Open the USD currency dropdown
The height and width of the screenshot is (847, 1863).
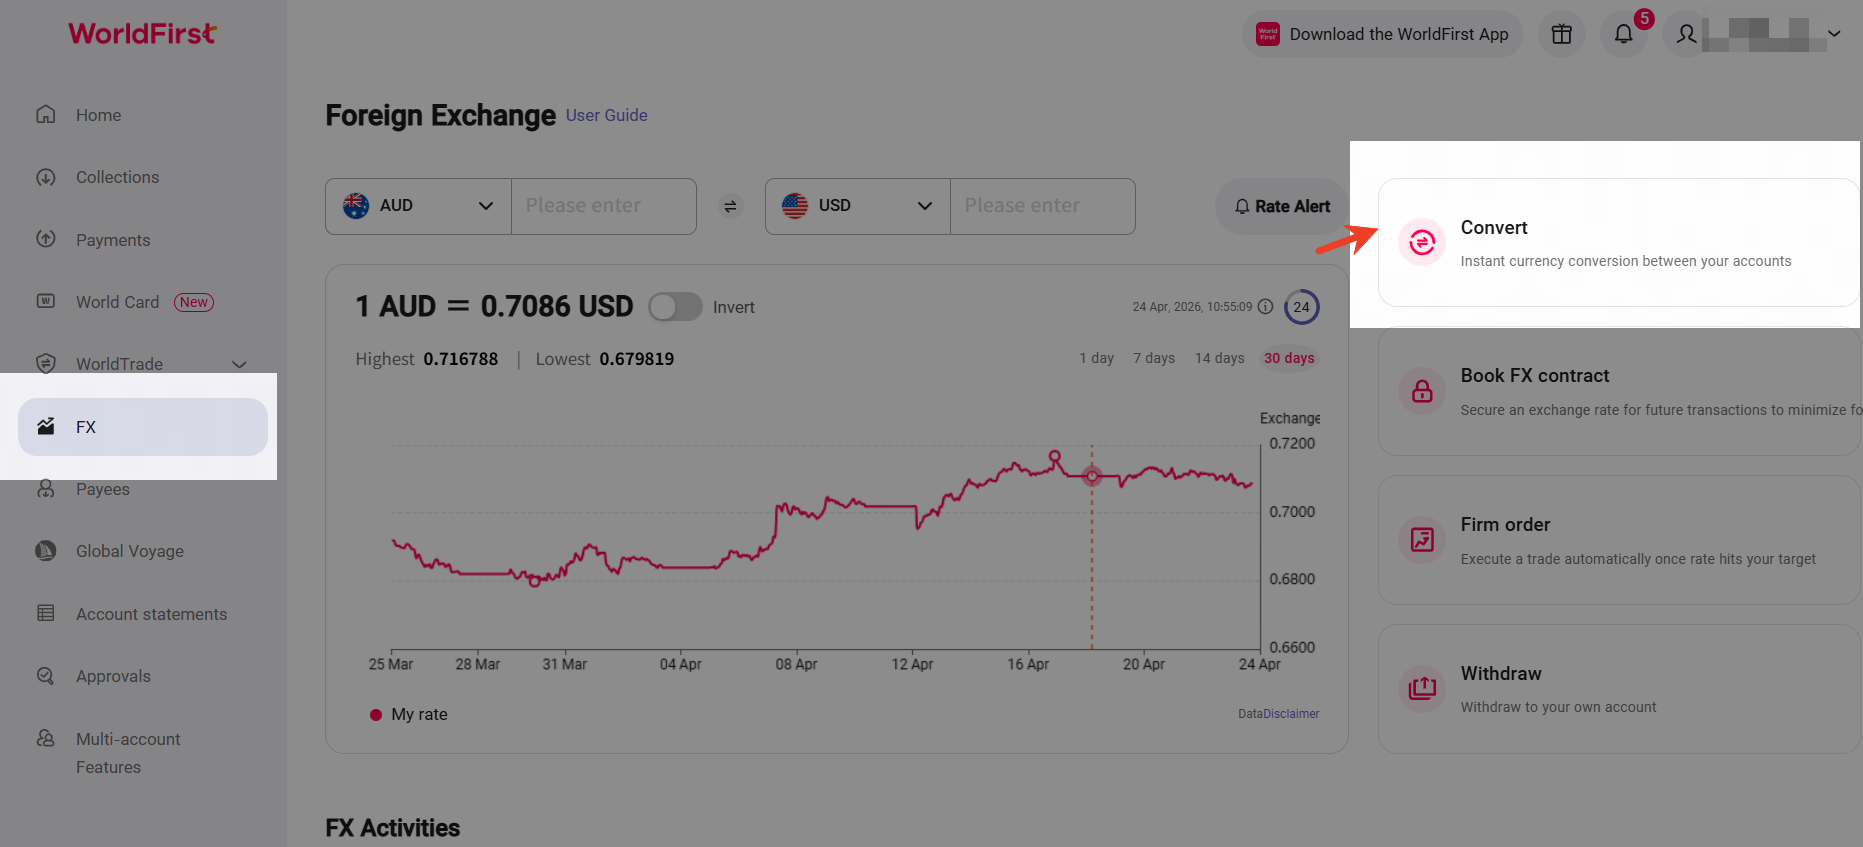858,206
